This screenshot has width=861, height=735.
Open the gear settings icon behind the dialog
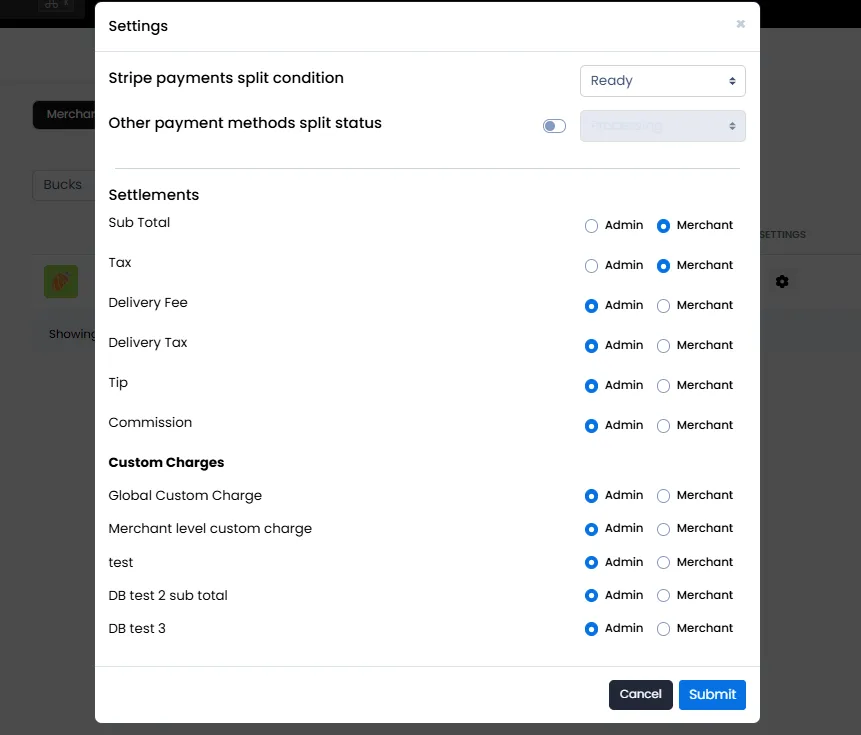tap(782, 282)
